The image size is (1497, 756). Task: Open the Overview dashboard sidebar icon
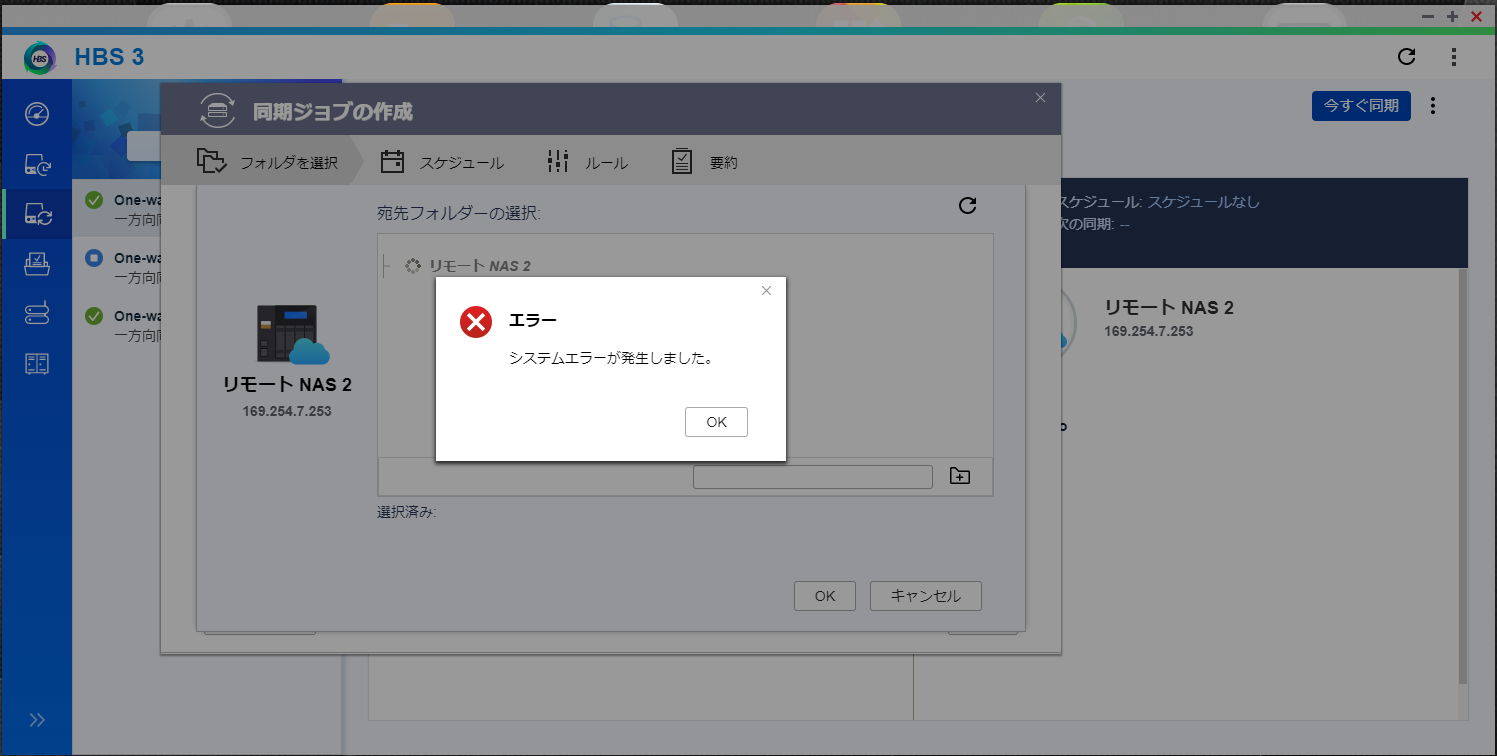[x=37, y=114]
